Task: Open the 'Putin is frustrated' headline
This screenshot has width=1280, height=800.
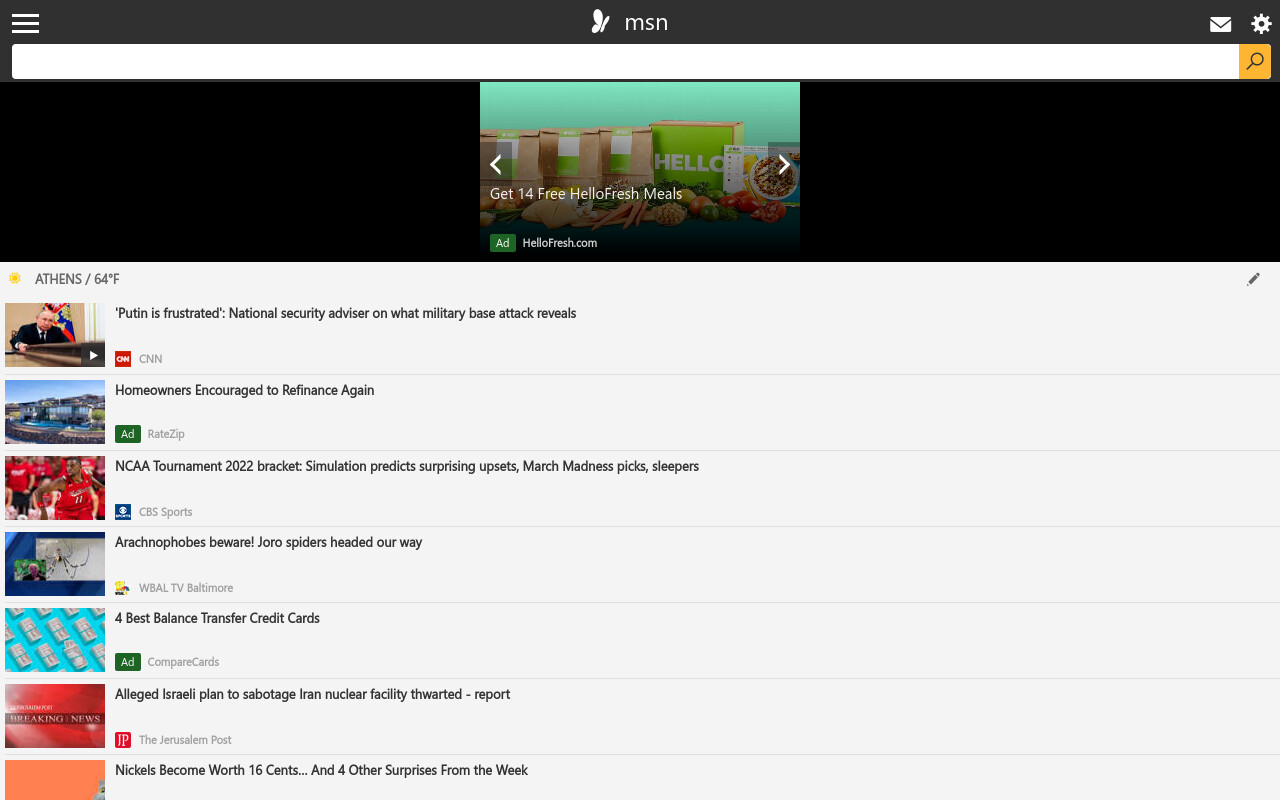Action: pyautogui.click(x=346, y=313)
